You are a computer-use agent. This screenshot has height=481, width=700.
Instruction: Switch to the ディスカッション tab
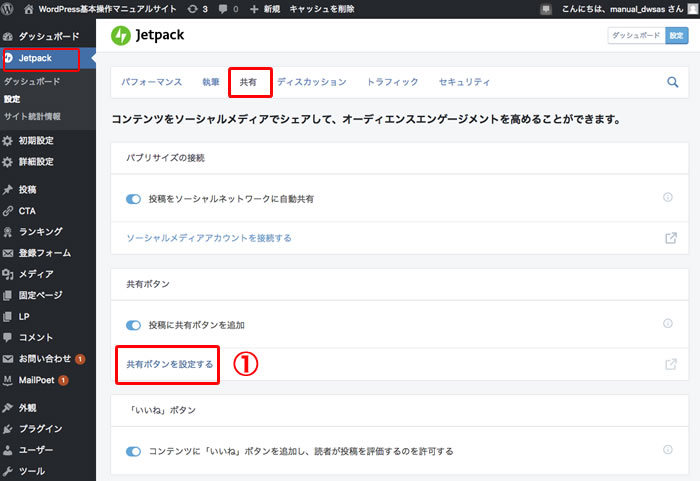pos(312,82)
